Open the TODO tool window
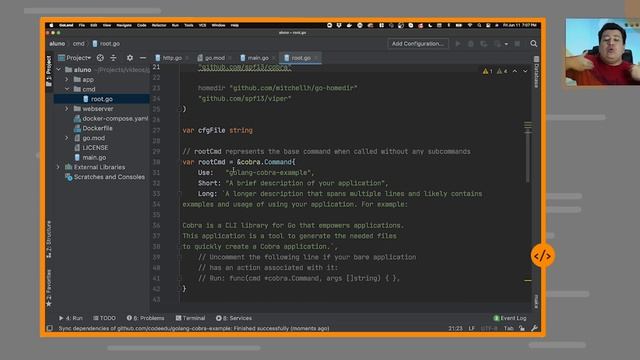 (x=104, y=318)
